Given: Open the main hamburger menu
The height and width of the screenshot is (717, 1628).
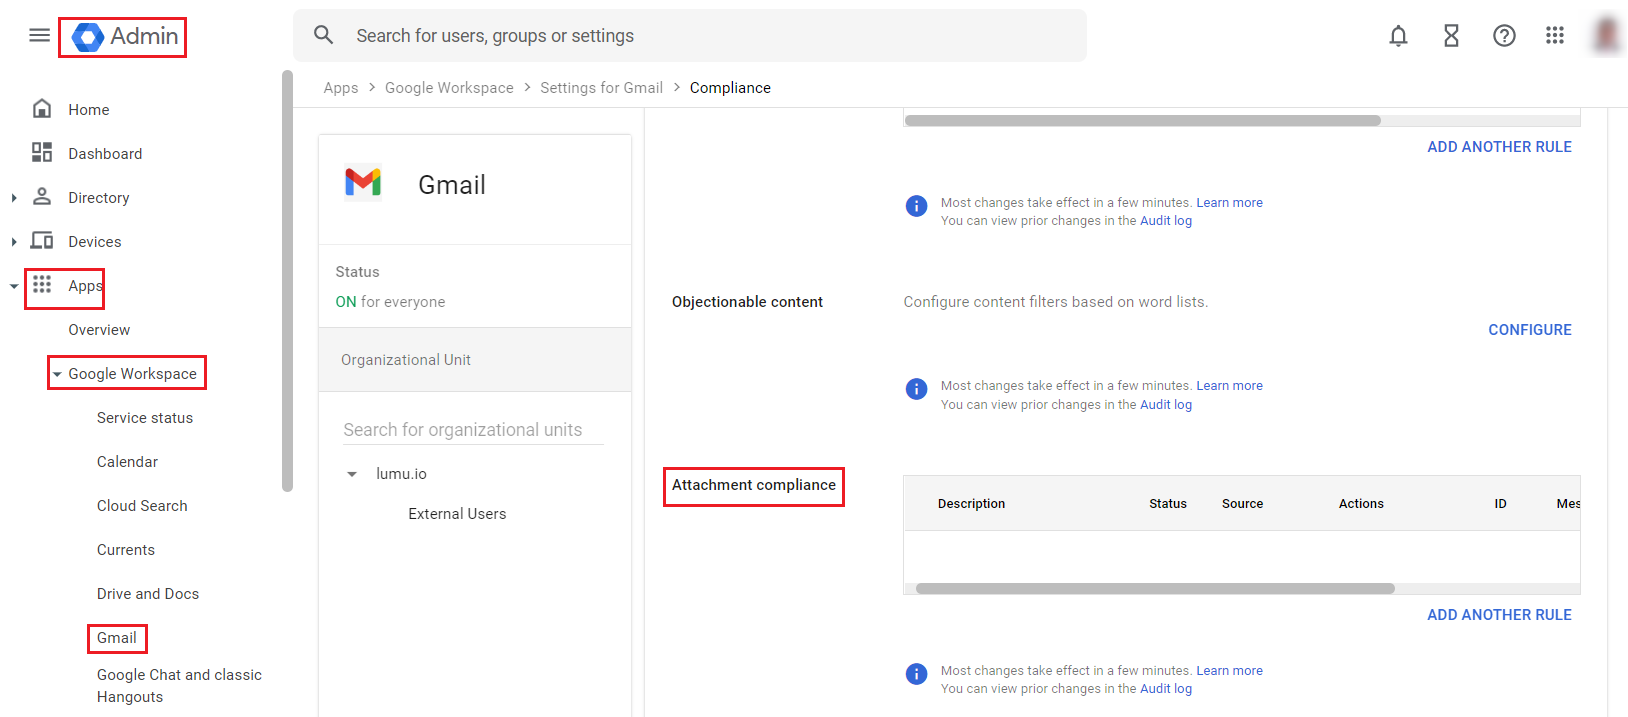Looking at the screenshot, I should [x=40, y=36].
